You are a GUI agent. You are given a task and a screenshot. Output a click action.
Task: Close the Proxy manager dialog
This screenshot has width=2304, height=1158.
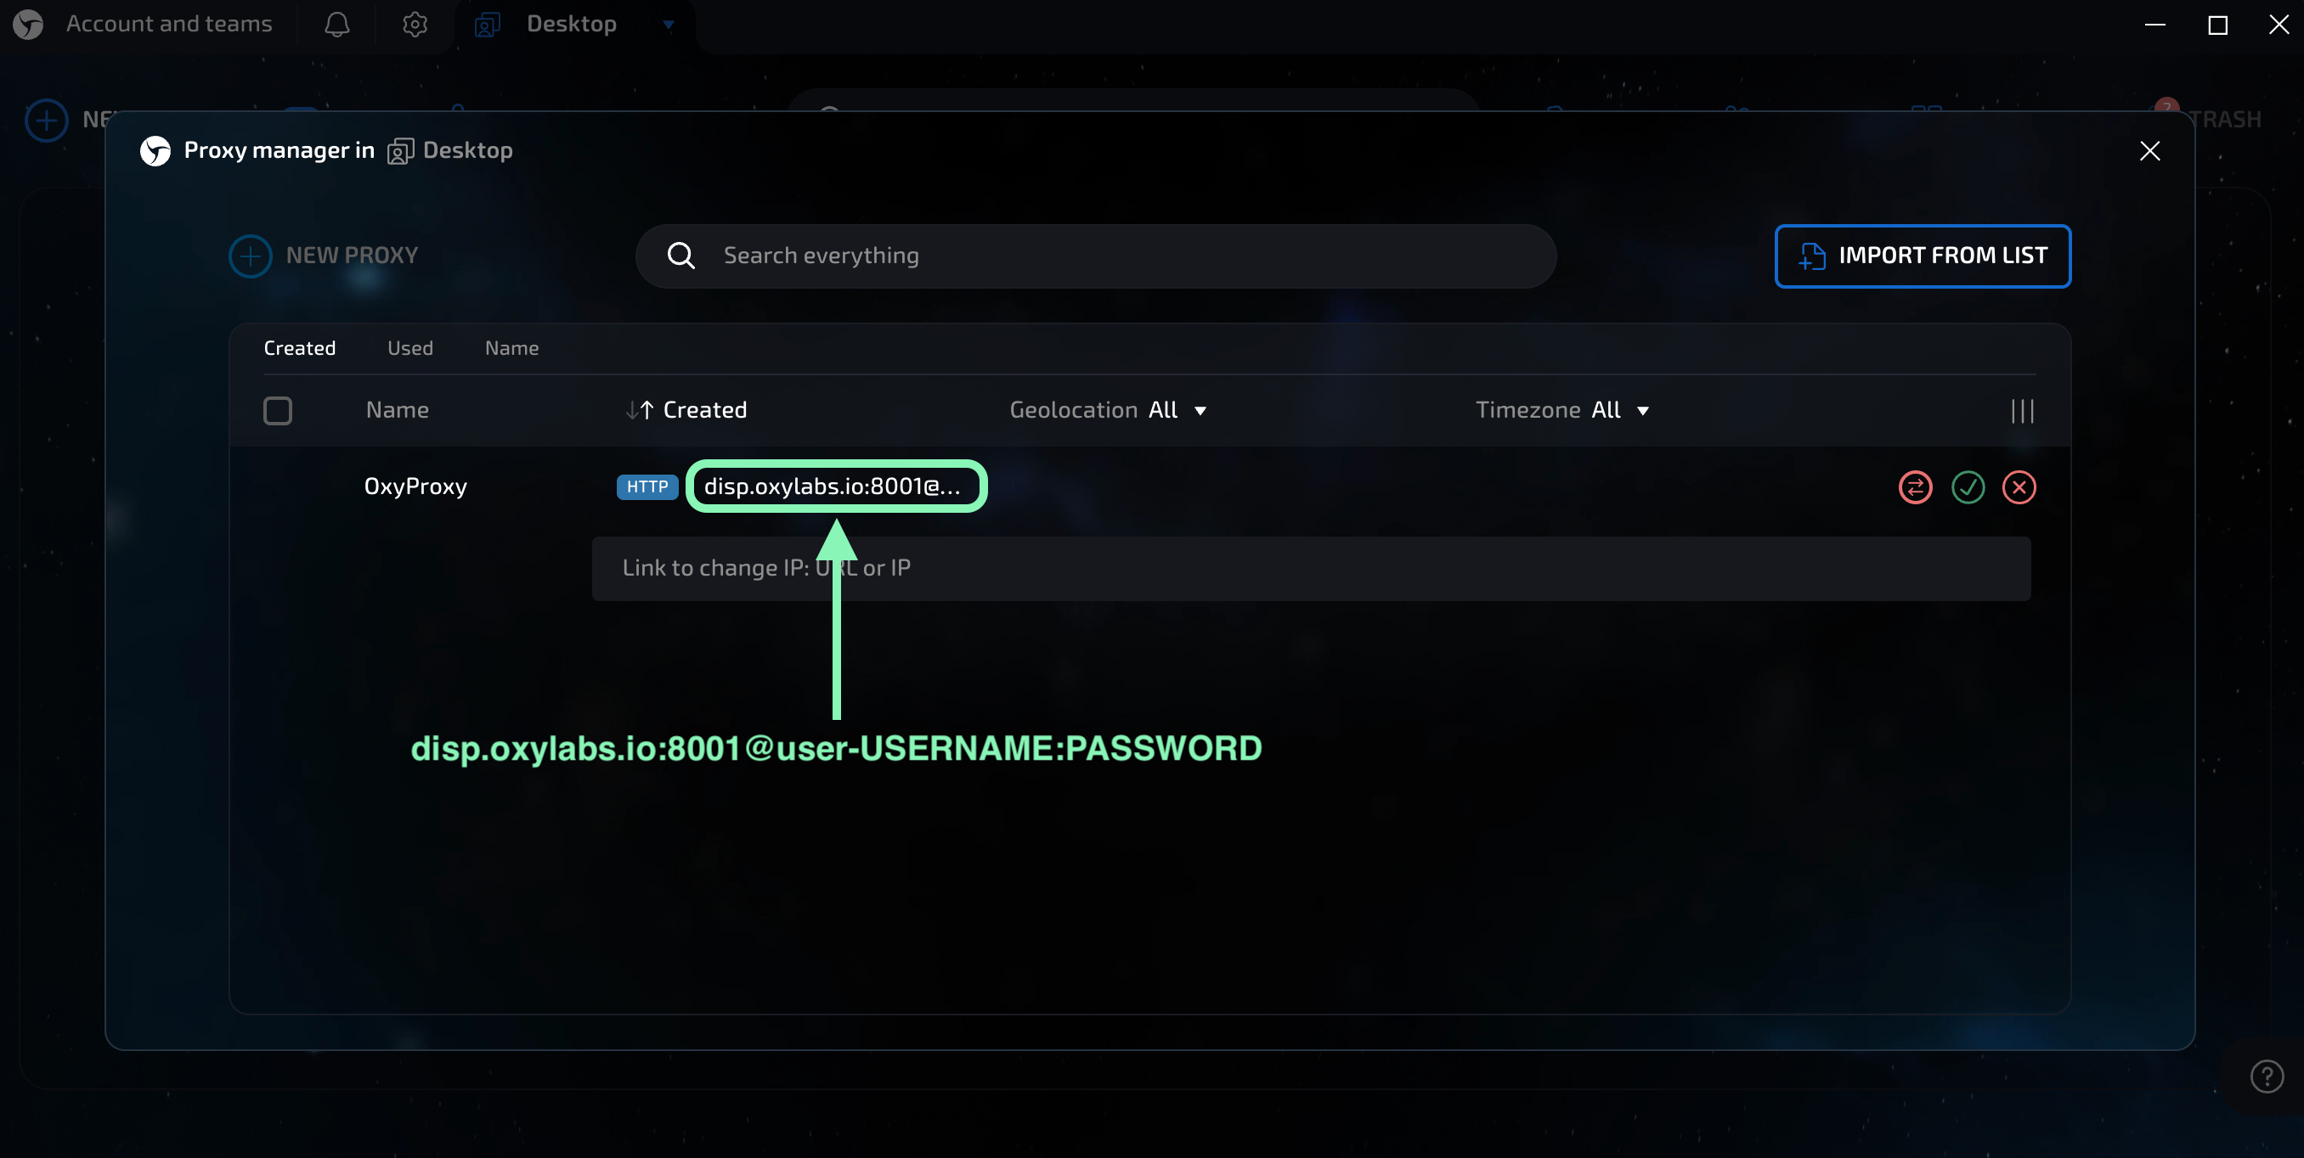2149,151
